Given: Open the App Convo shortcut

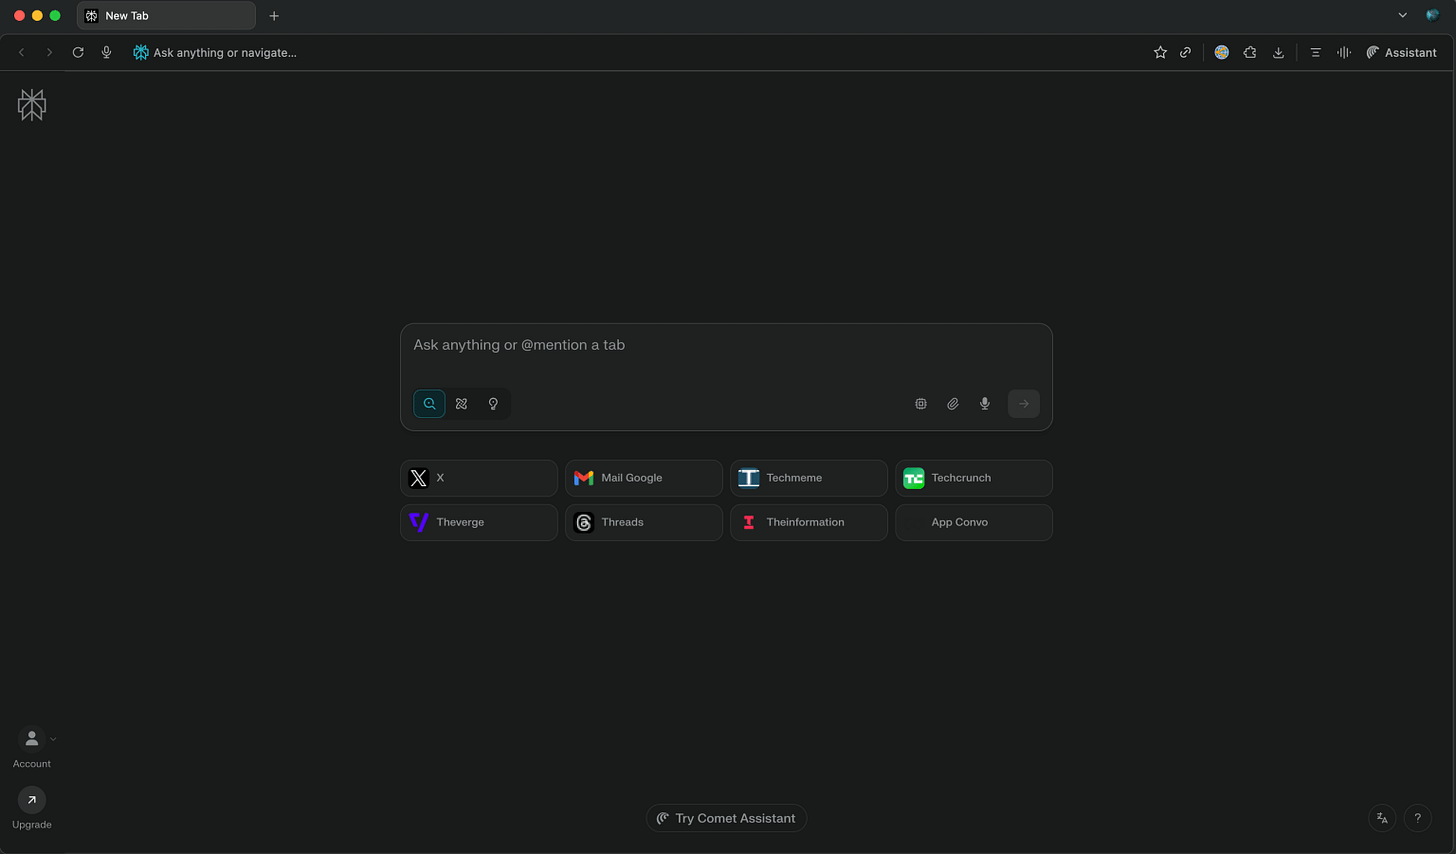Looking at the screenshot, I should coord(974,522).
